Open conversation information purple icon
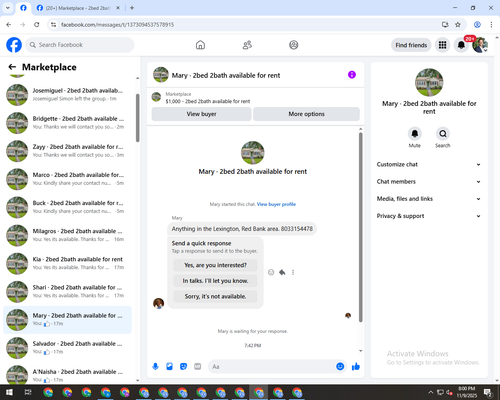The width and height of the screenshot is (500, 400). 352,75
